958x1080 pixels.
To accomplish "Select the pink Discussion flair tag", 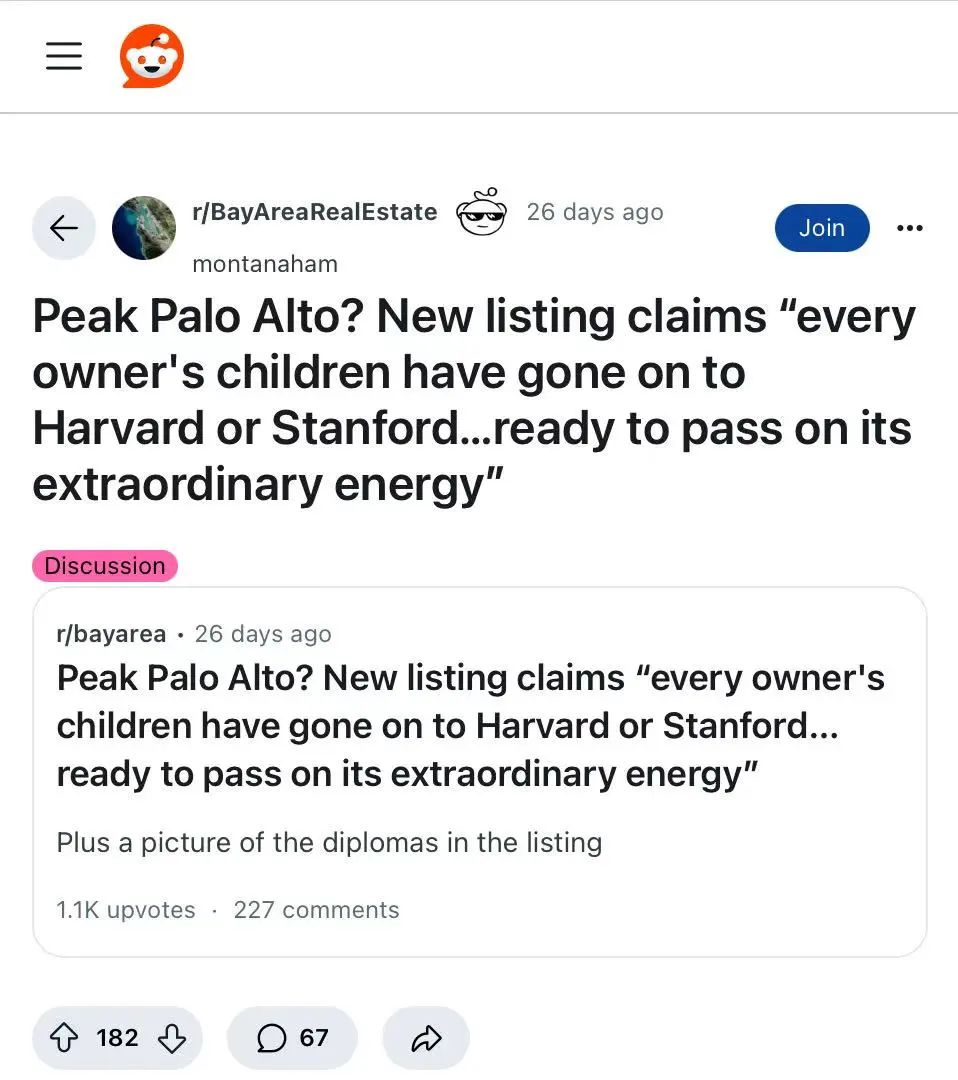I will tap(105, 566).
